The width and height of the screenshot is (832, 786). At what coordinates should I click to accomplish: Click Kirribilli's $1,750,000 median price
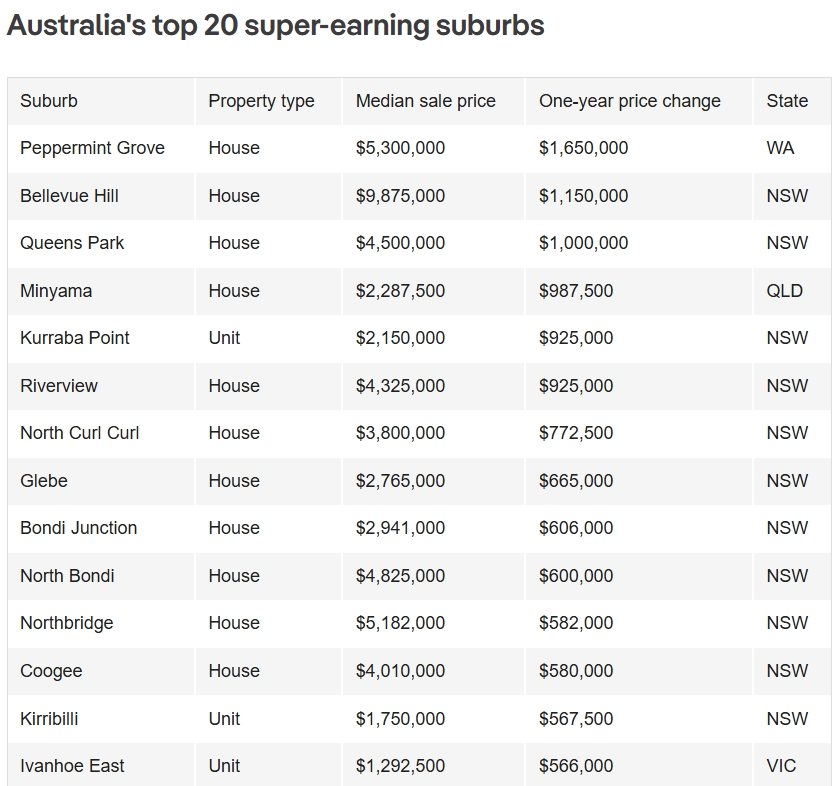400,719
